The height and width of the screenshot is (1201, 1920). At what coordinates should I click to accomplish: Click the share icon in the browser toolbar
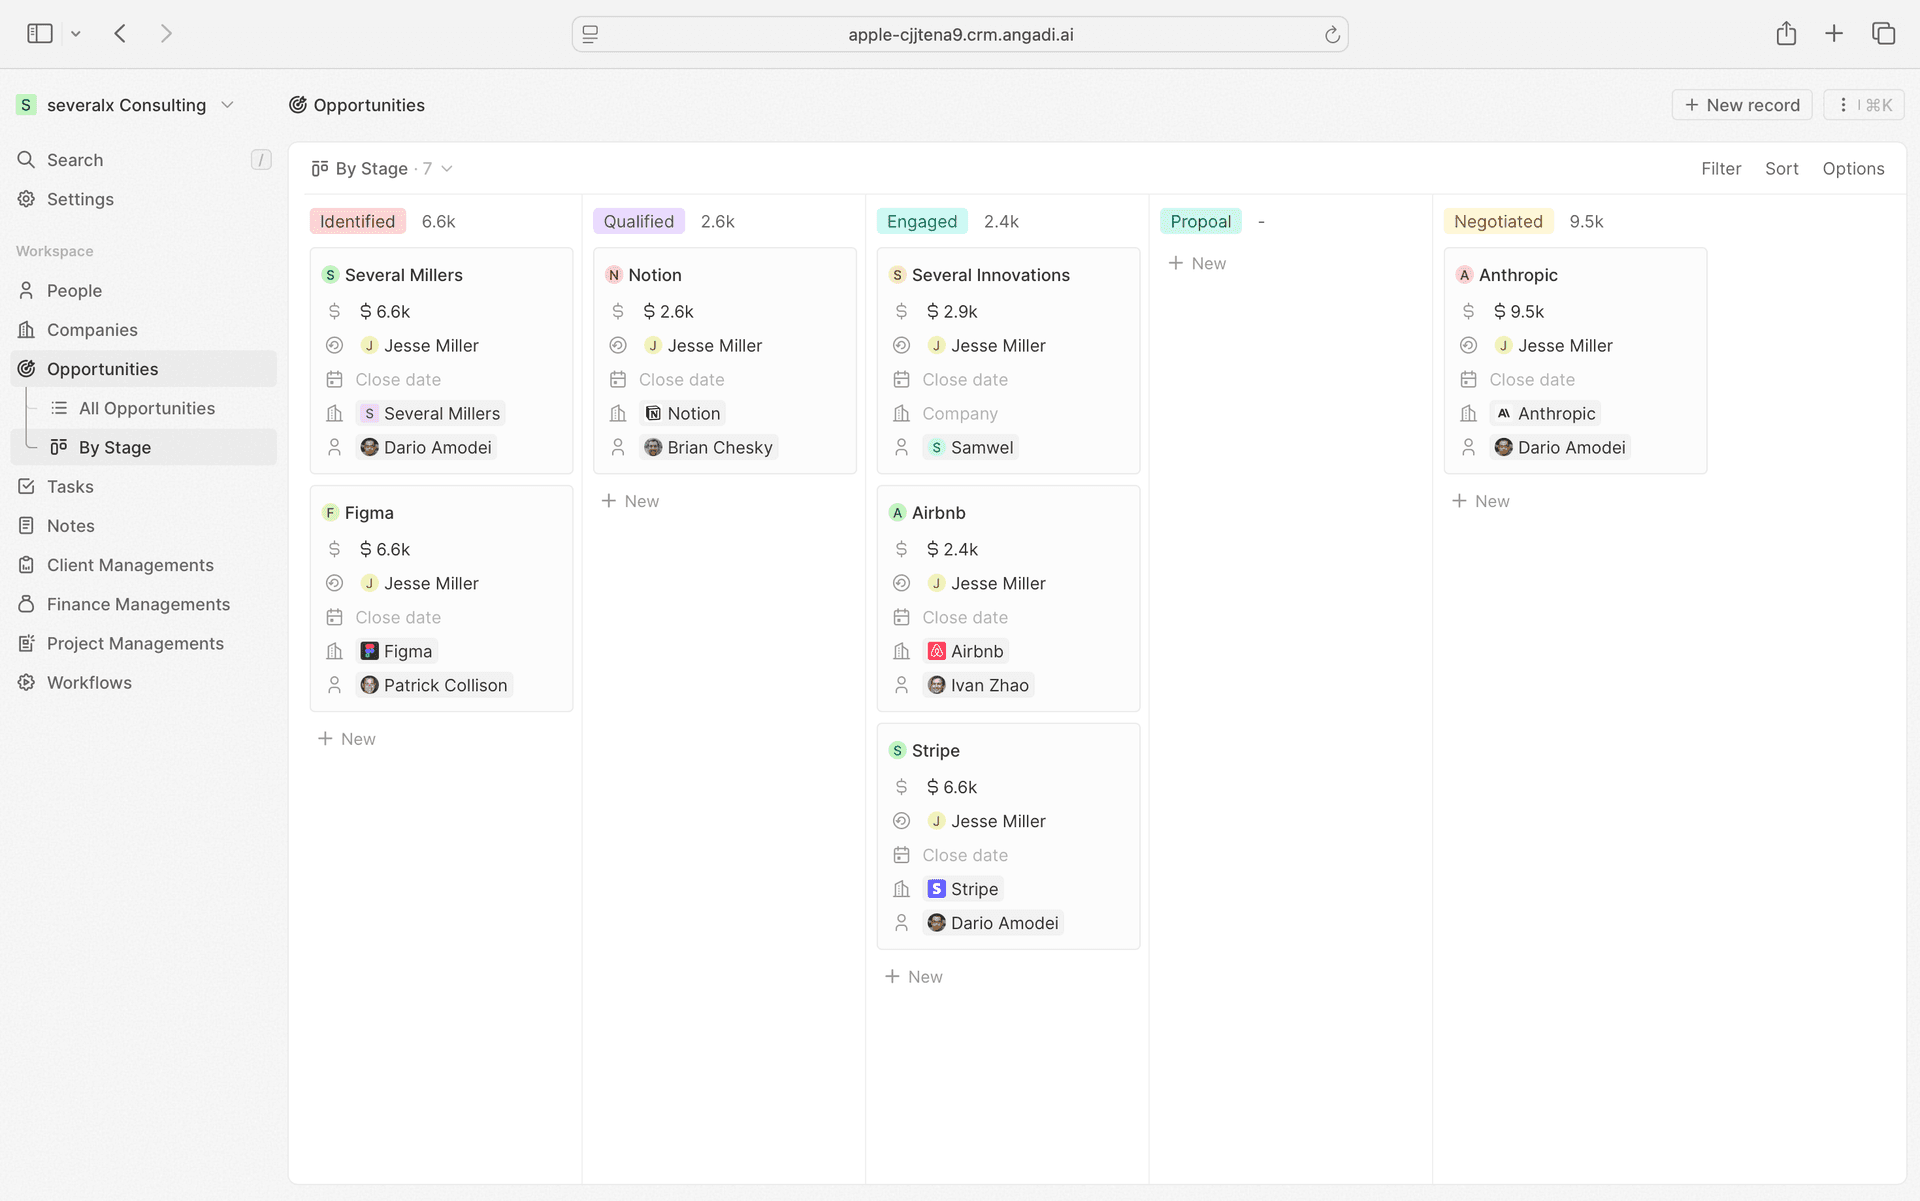pyautogui.click(x=1787, y=33)
